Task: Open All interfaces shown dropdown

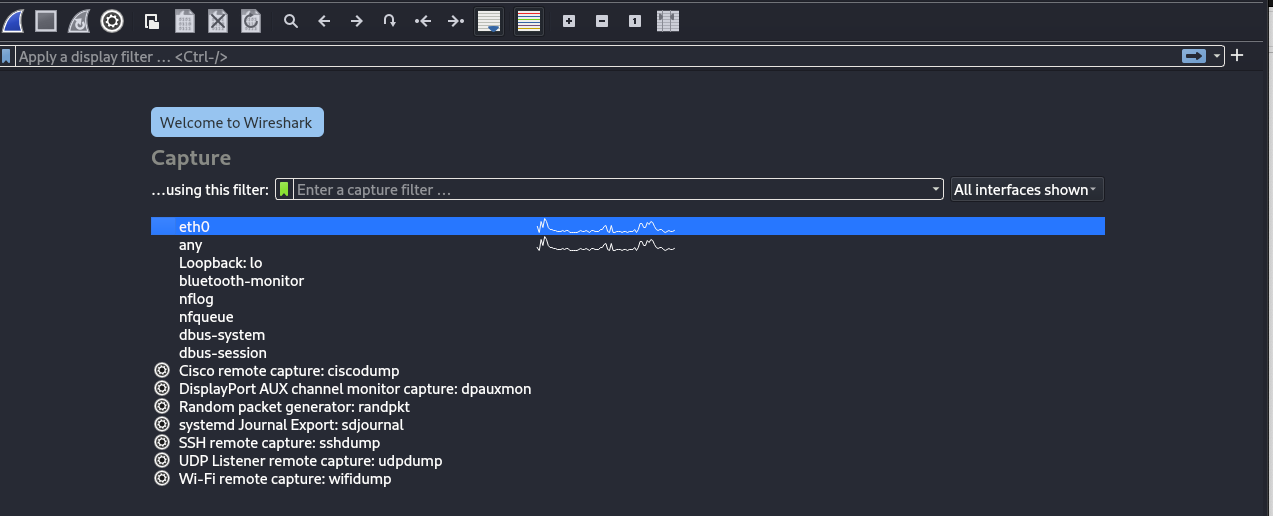Action: pos(1027,189)
